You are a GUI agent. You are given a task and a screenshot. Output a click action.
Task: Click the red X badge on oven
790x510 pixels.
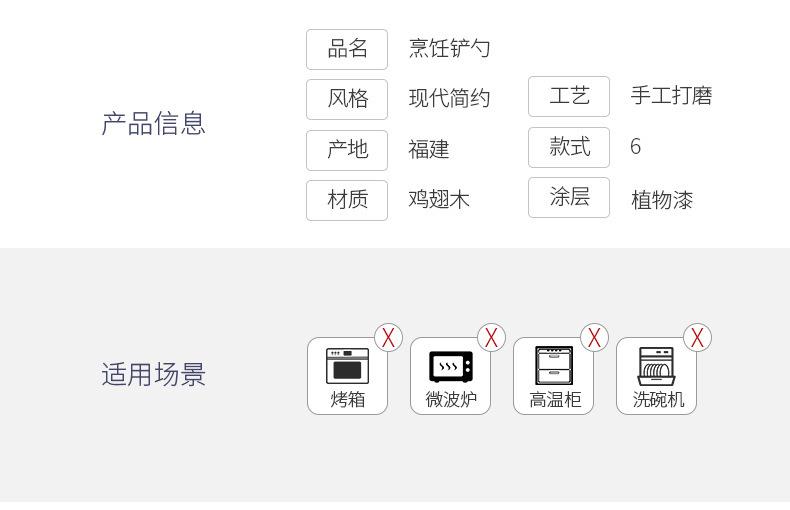pos(388,338)
